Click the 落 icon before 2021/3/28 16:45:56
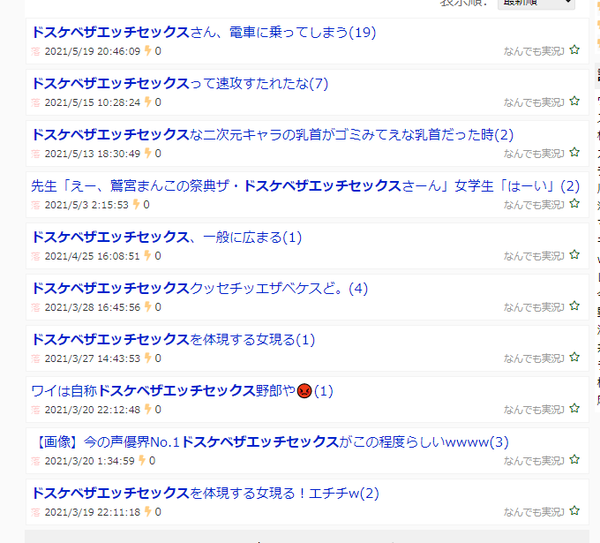The width and height of the screenshot is (600, 543). point(36,307)
